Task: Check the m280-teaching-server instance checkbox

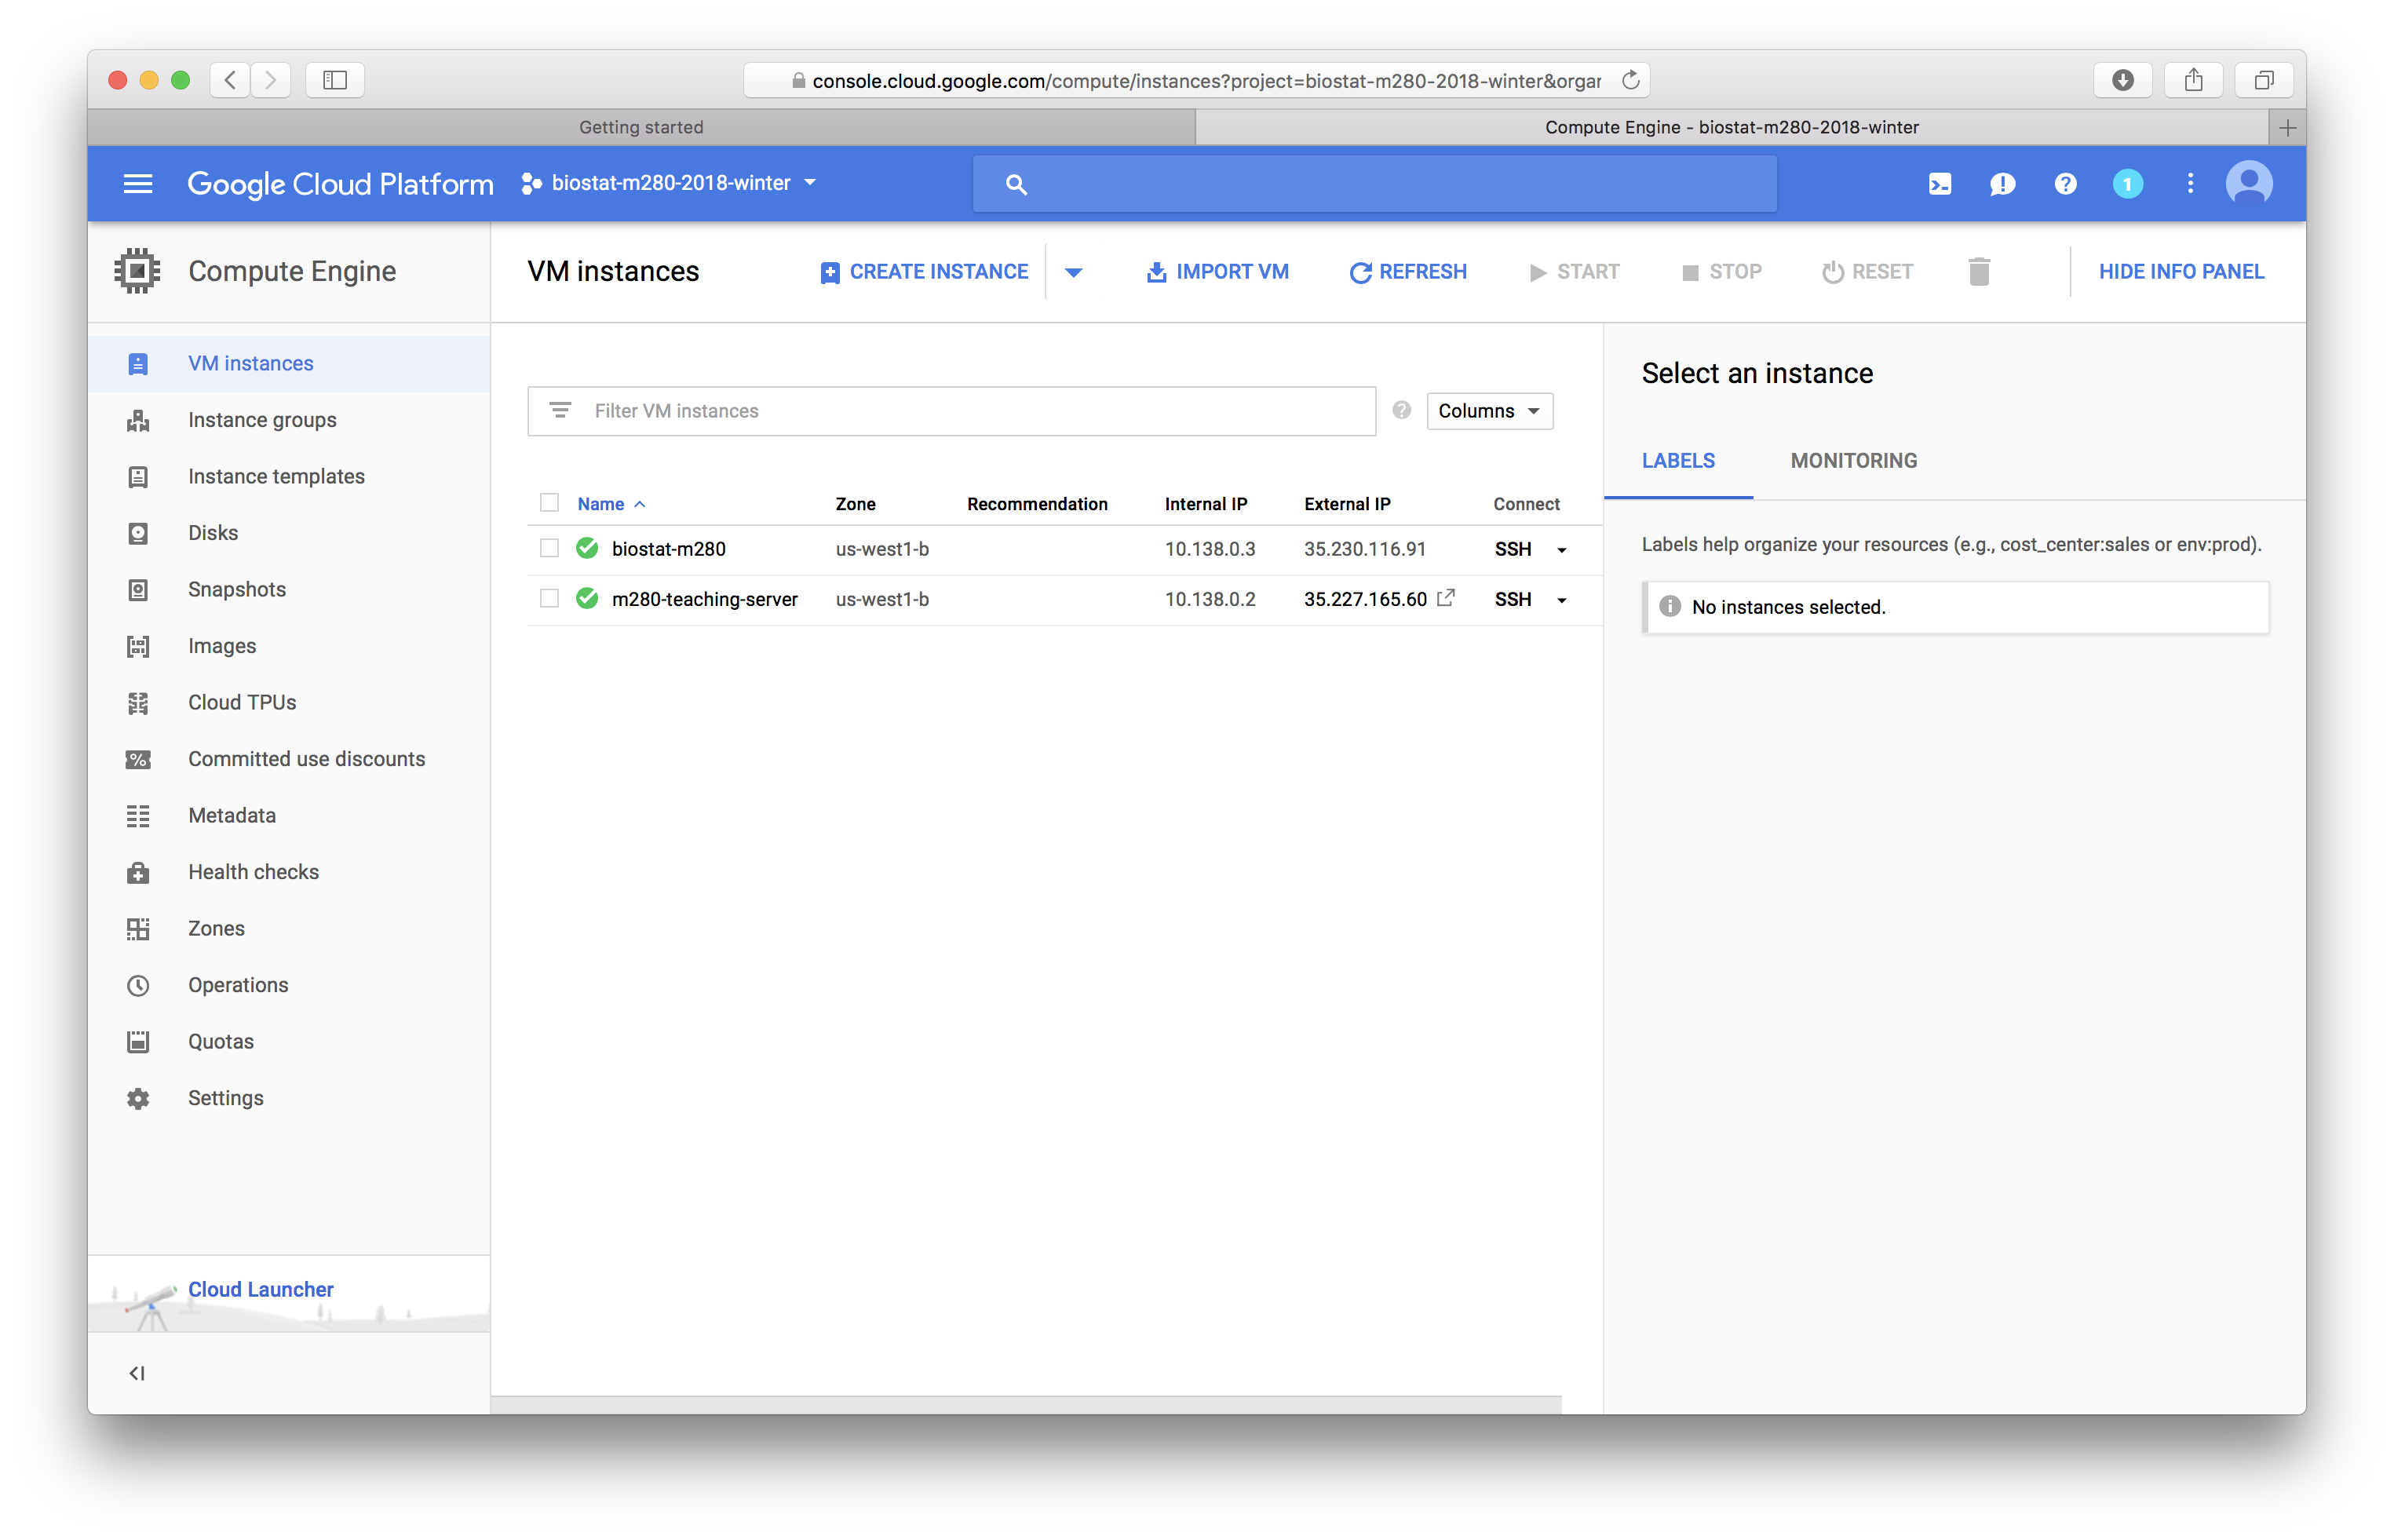Action: pyautogui.click(x=549, y=598)
